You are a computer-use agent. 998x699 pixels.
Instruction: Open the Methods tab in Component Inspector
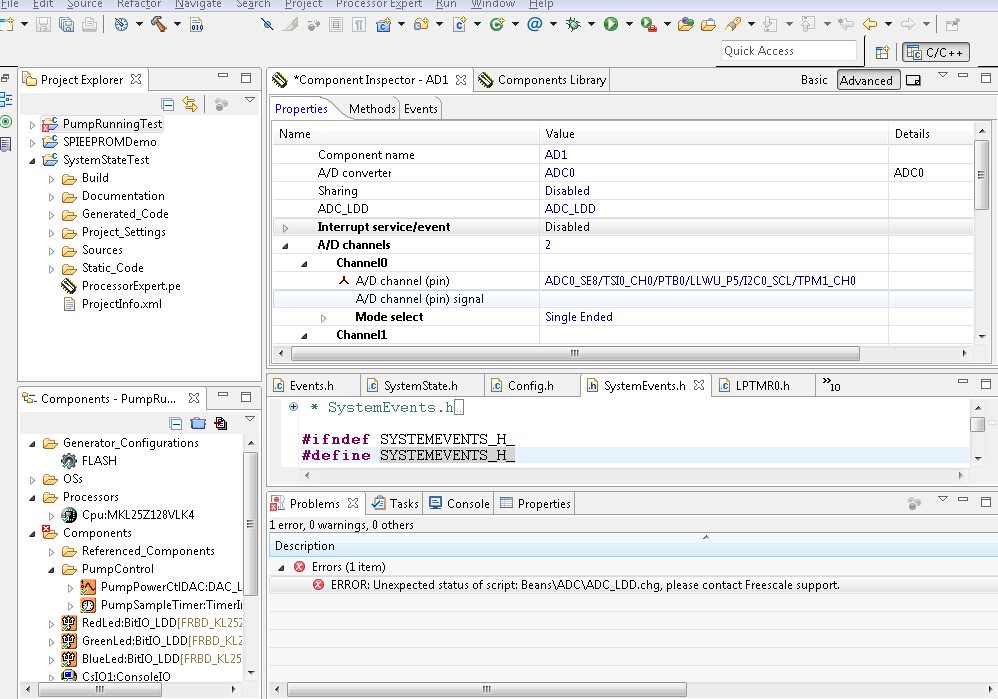click(372, 109)
